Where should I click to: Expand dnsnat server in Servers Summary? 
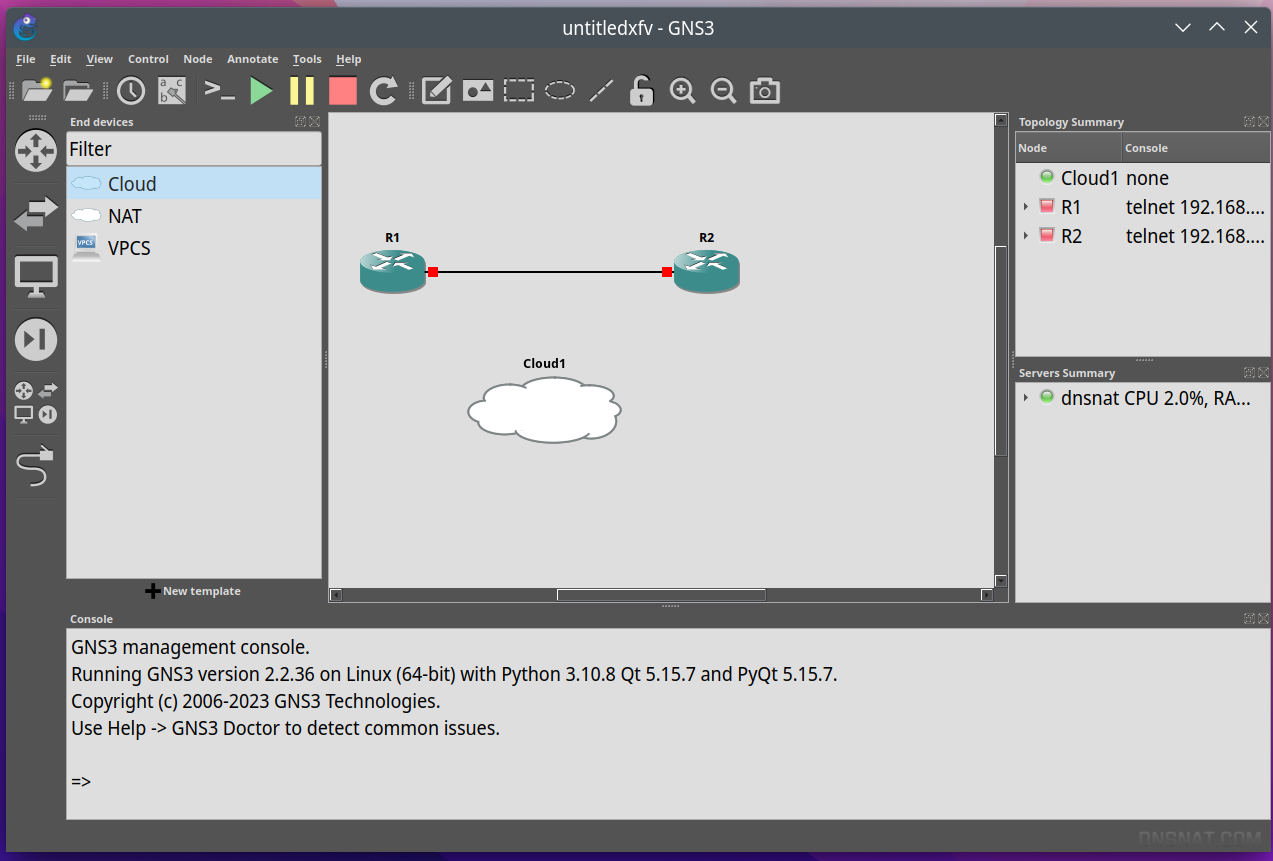1026,398
